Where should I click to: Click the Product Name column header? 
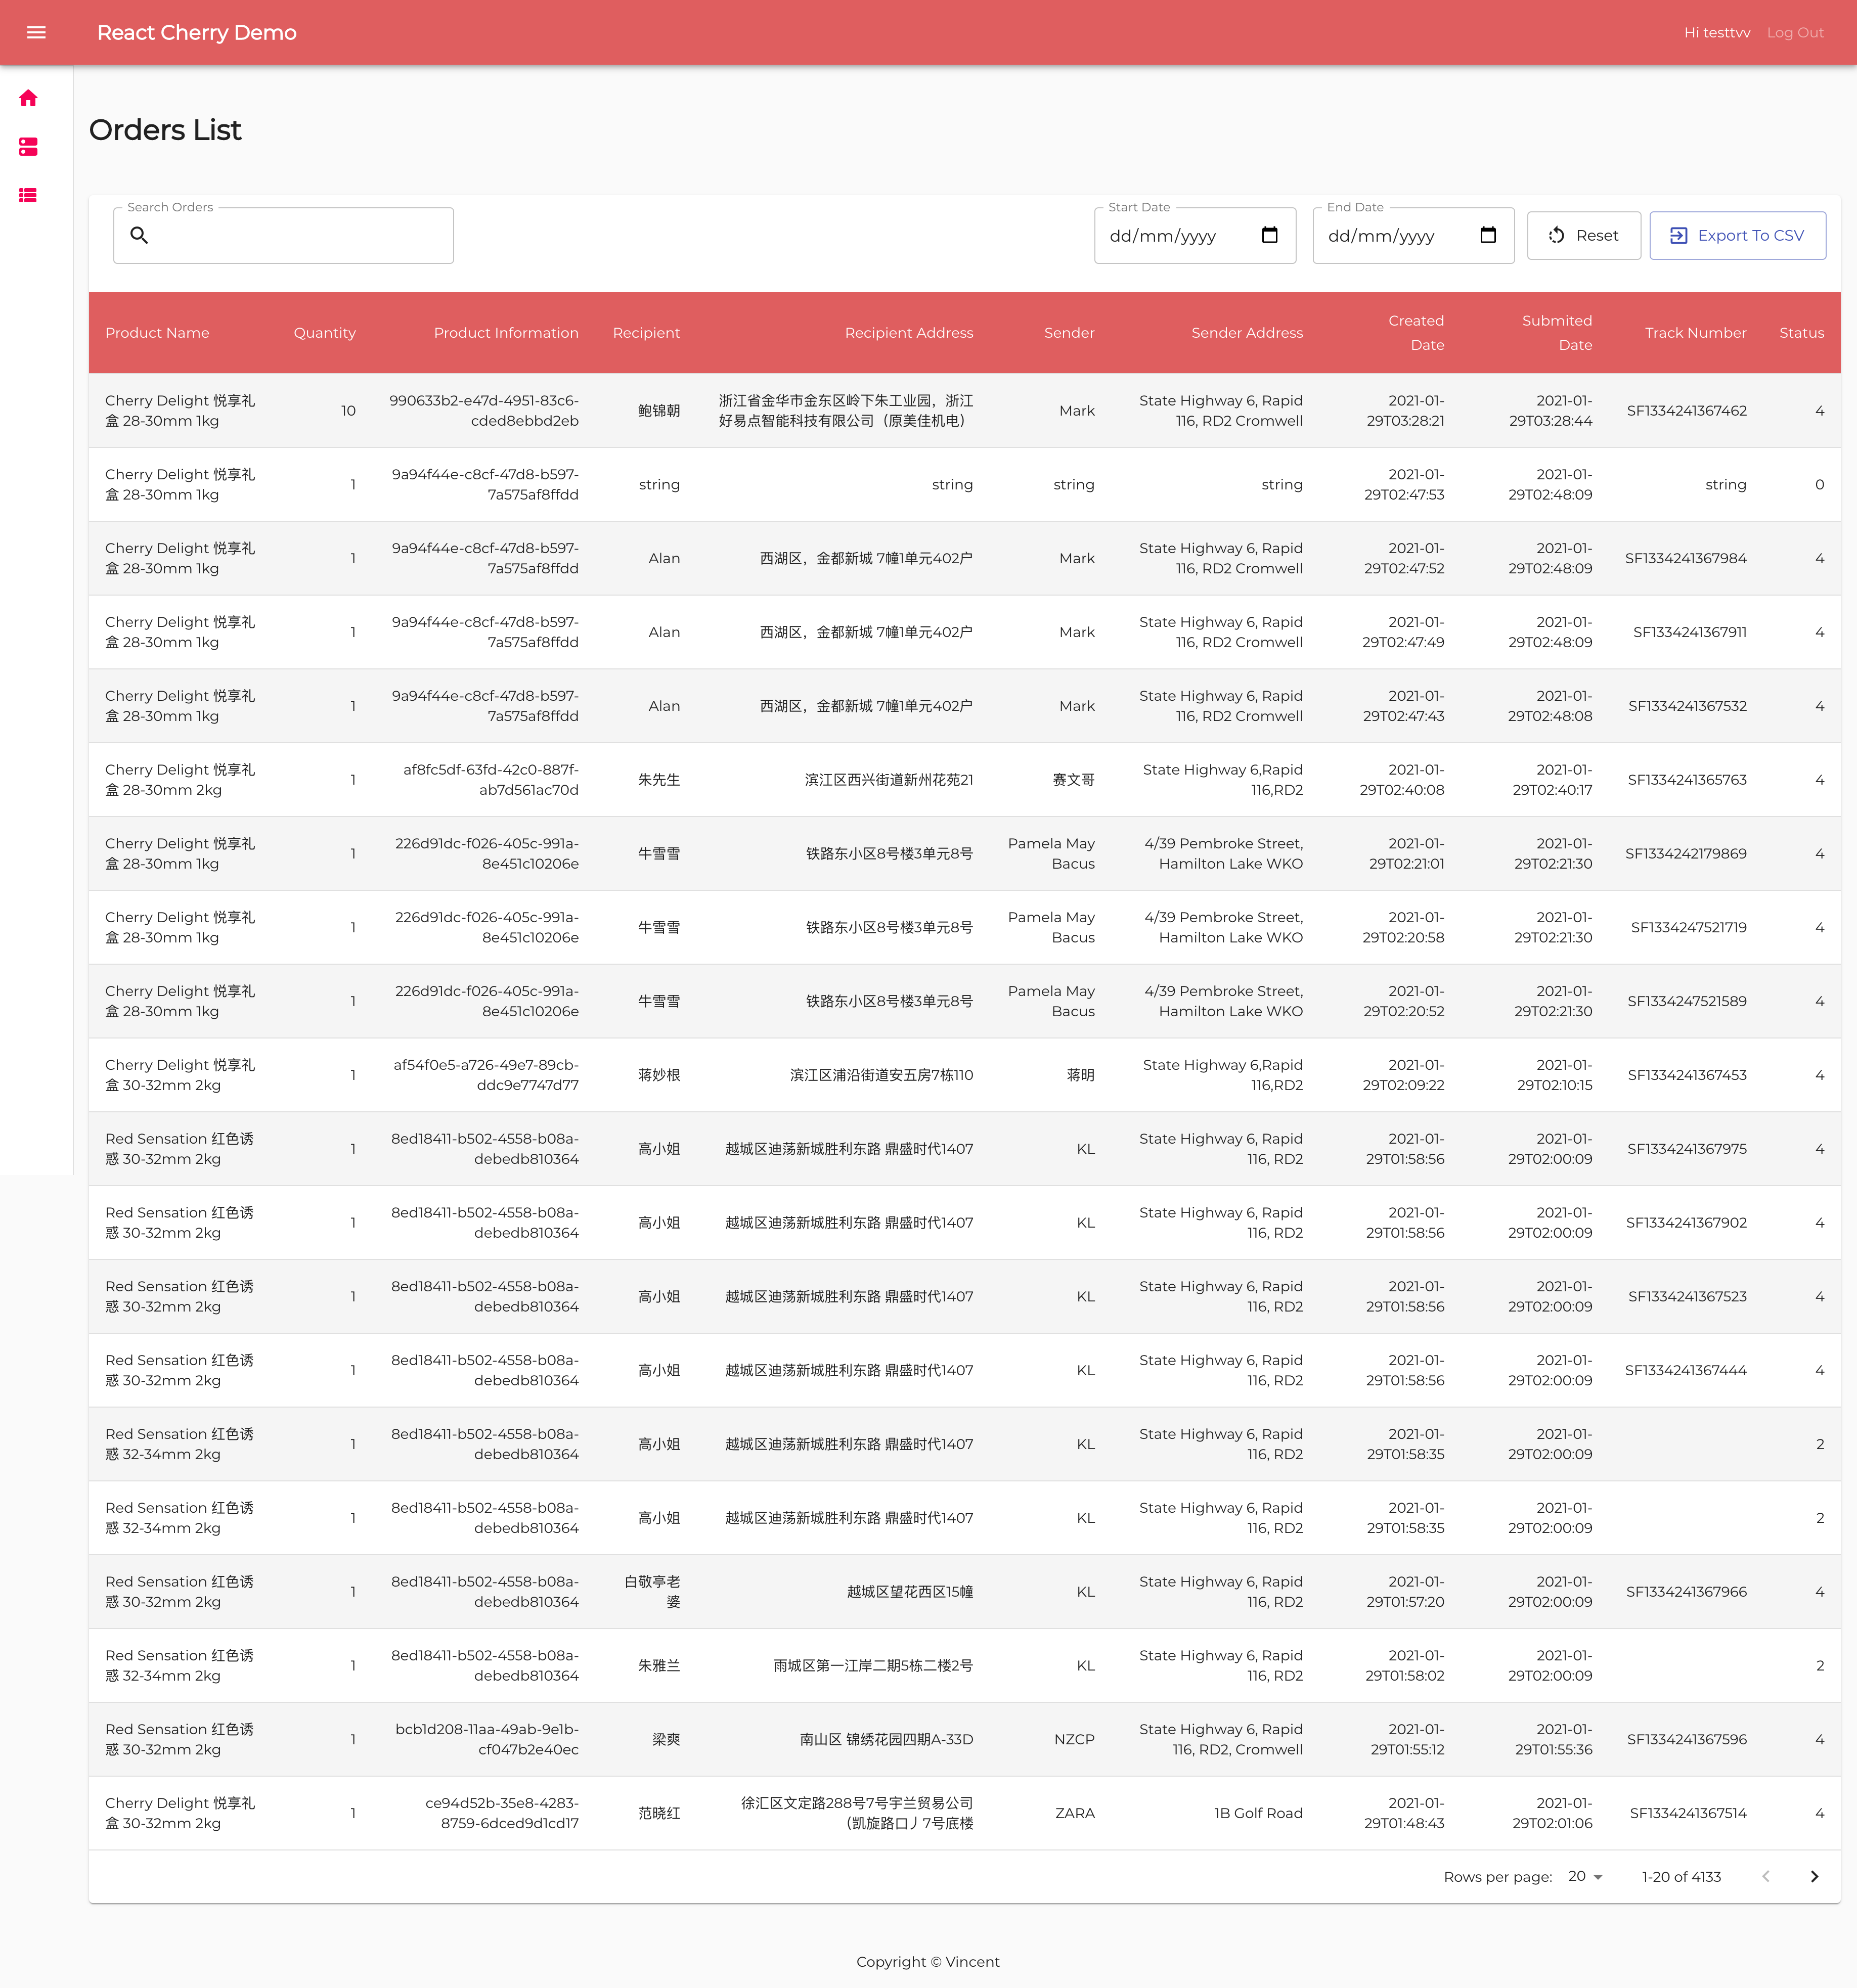[157, 333]
